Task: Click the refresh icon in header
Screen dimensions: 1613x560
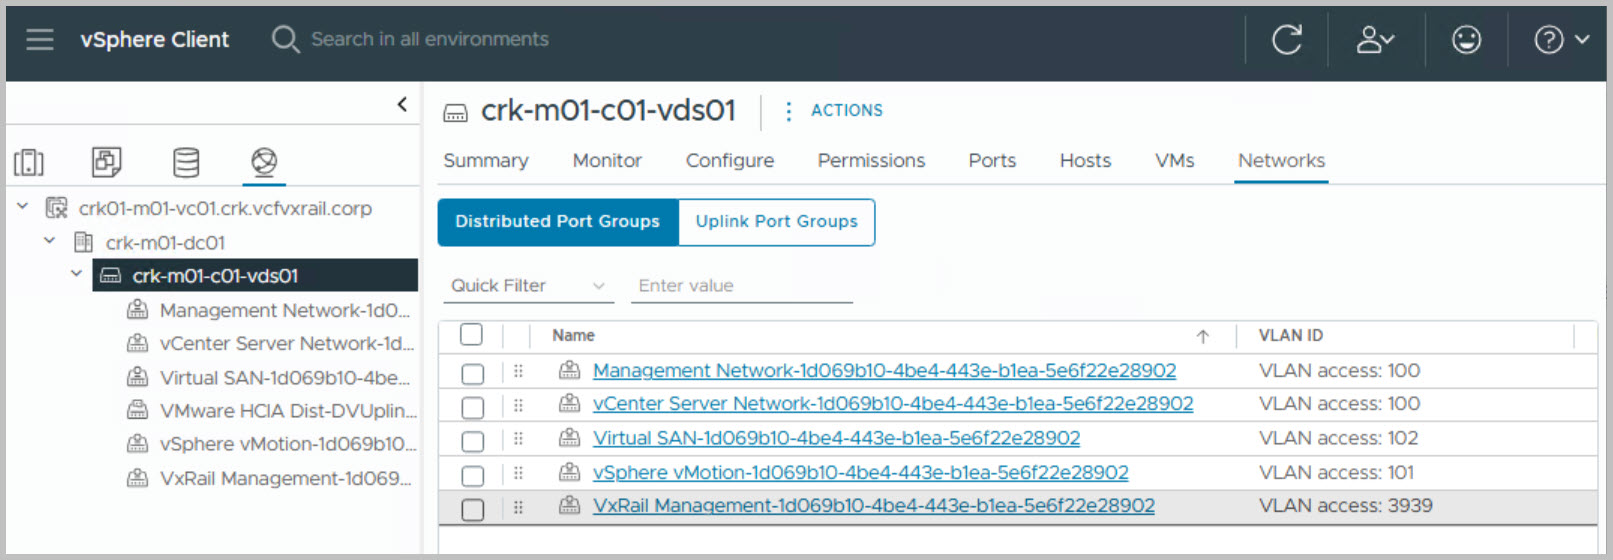Action: (1286, 40)
